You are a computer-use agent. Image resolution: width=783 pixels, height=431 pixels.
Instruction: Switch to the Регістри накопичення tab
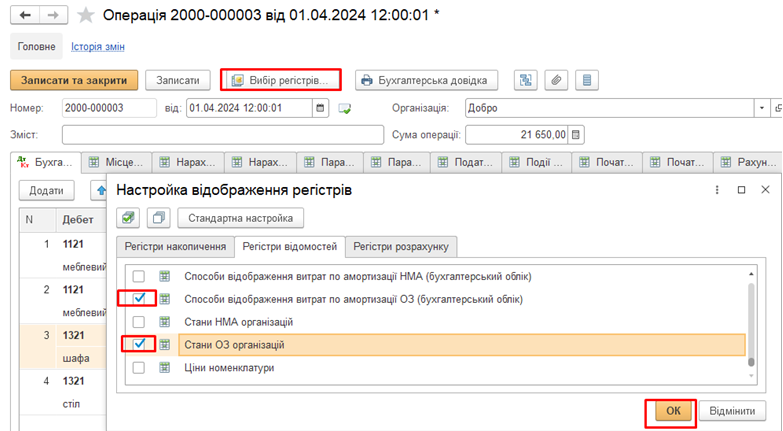click(174, 246)
